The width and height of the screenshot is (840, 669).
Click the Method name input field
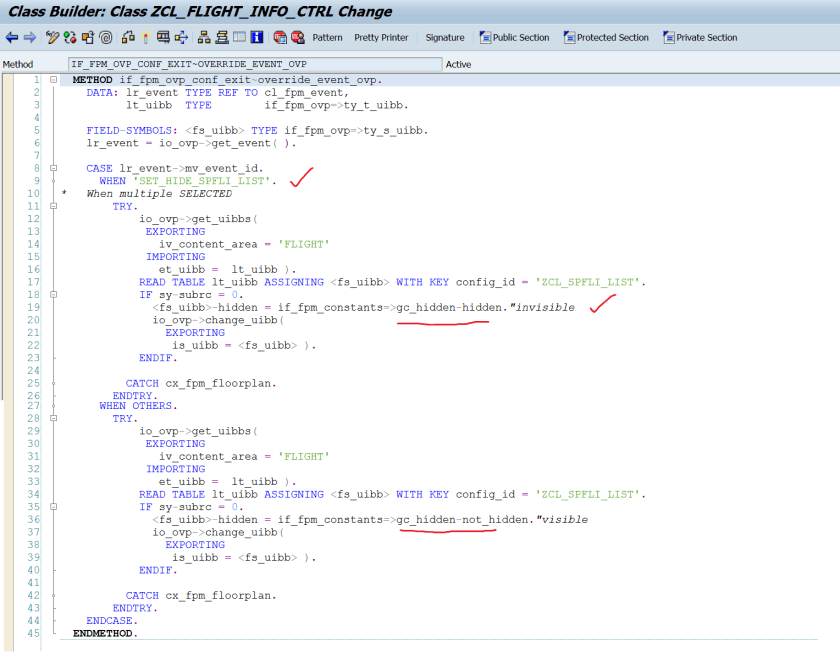coord(254,64)
